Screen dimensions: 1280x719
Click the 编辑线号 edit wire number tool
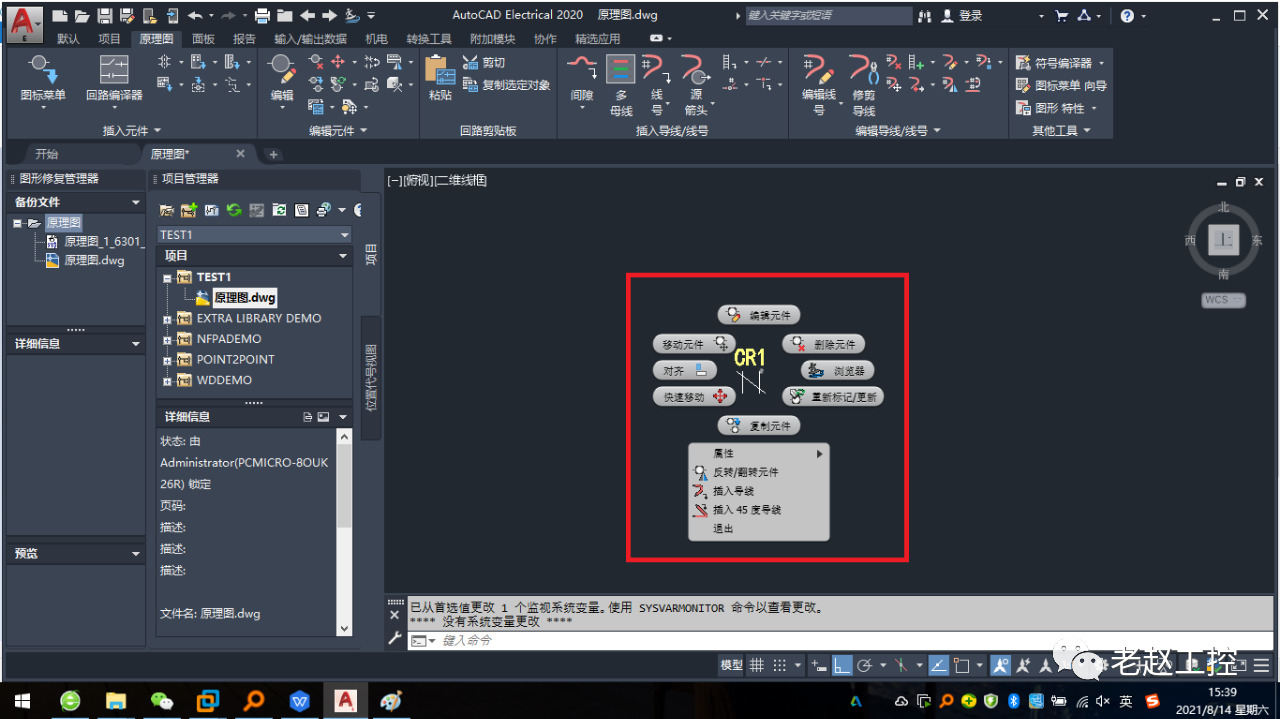[819, 85]
